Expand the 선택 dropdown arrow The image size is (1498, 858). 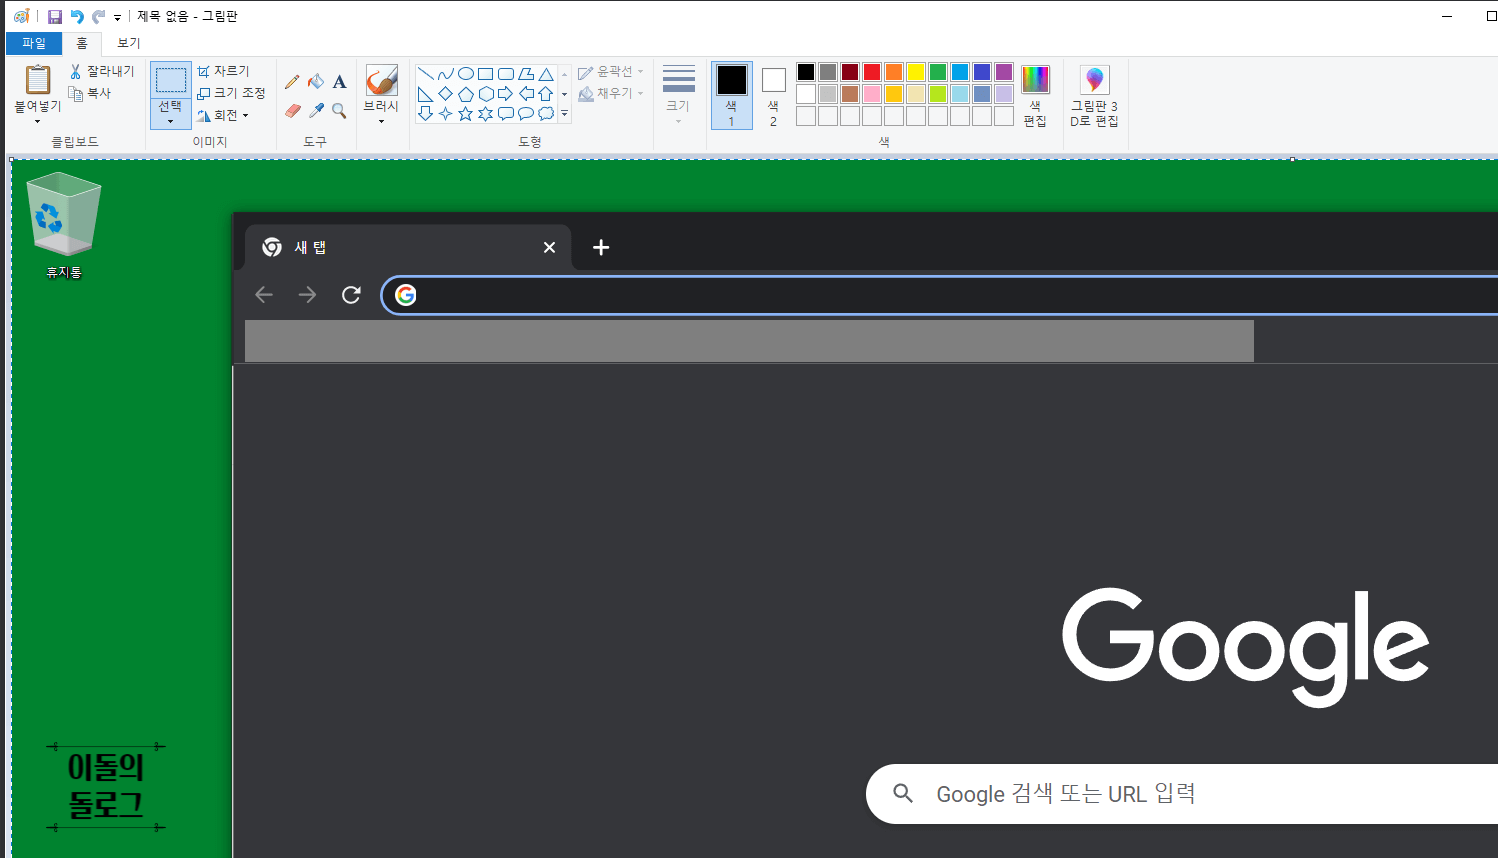(x=171, y=122)
